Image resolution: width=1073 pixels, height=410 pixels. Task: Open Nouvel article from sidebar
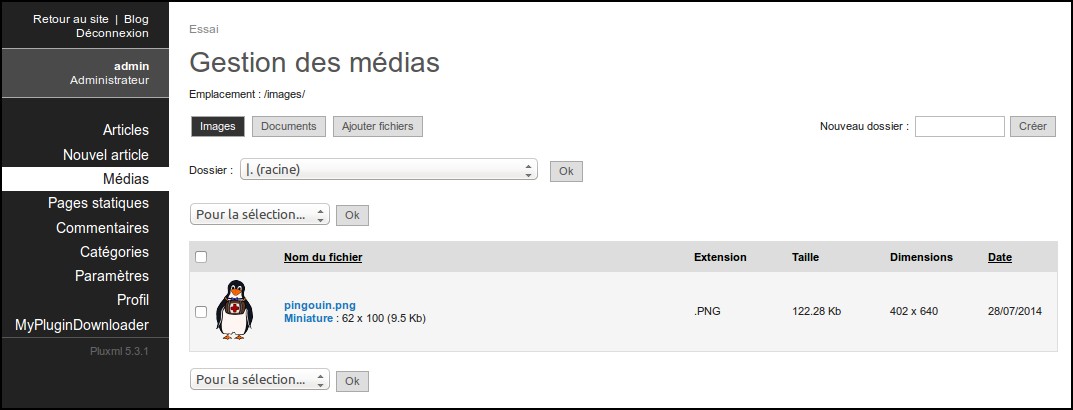106,155
